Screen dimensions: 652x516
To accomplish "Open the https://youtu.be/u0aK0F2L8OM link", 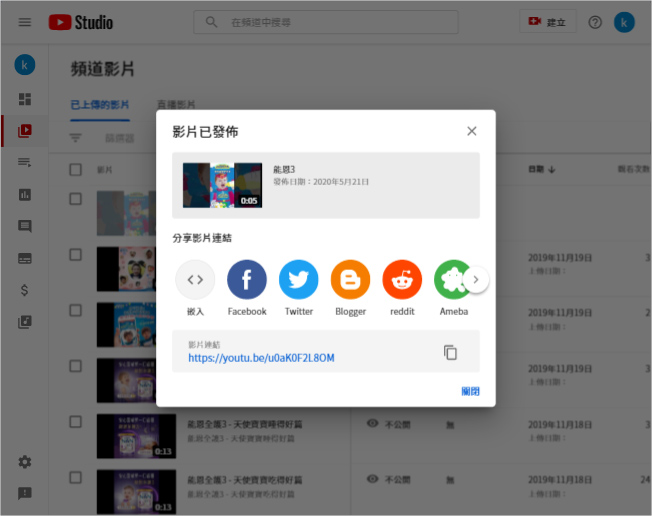I will coord(261,358).
